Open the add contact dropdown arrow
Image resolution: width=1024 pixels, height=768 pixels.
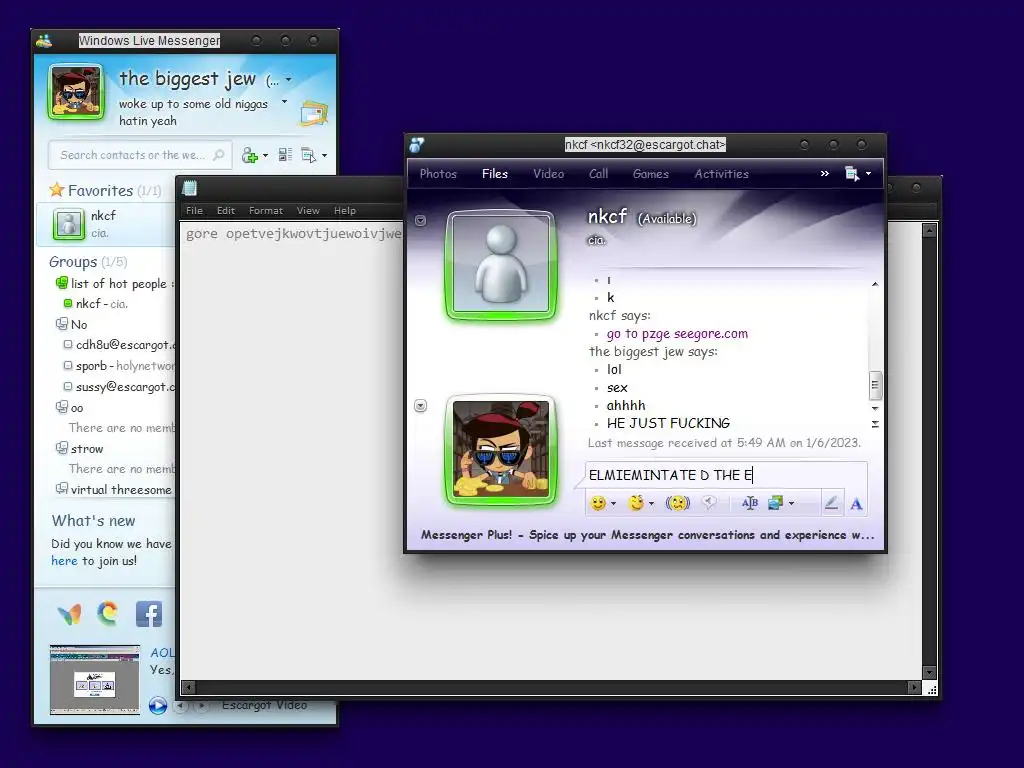pos(265,155)
